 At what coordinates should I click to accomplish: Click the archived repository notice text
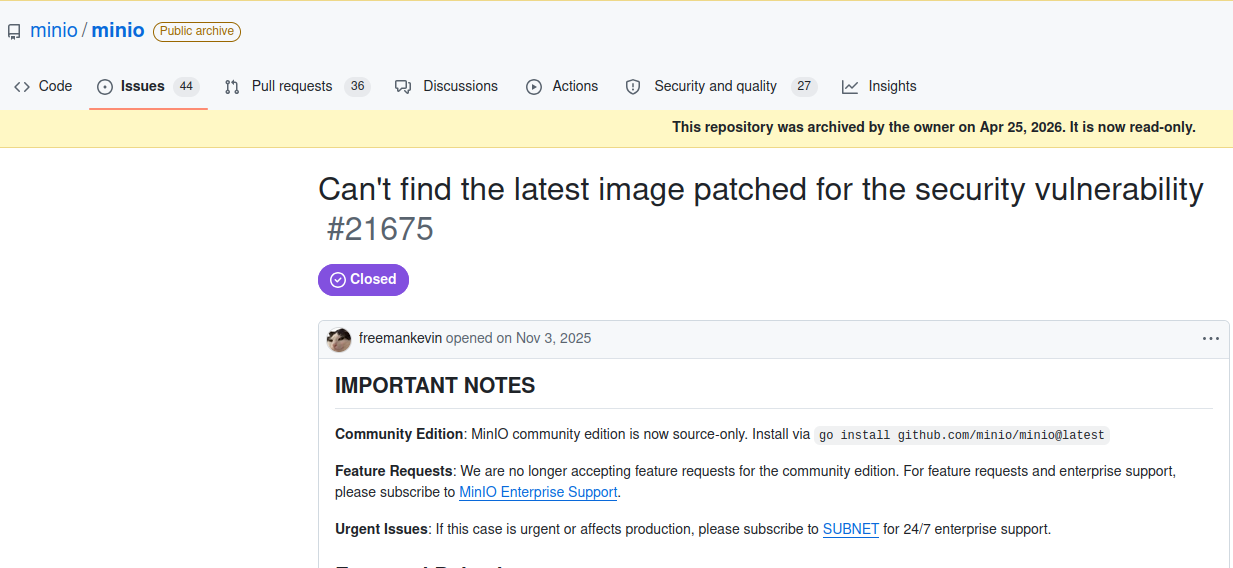pos(934,127)
